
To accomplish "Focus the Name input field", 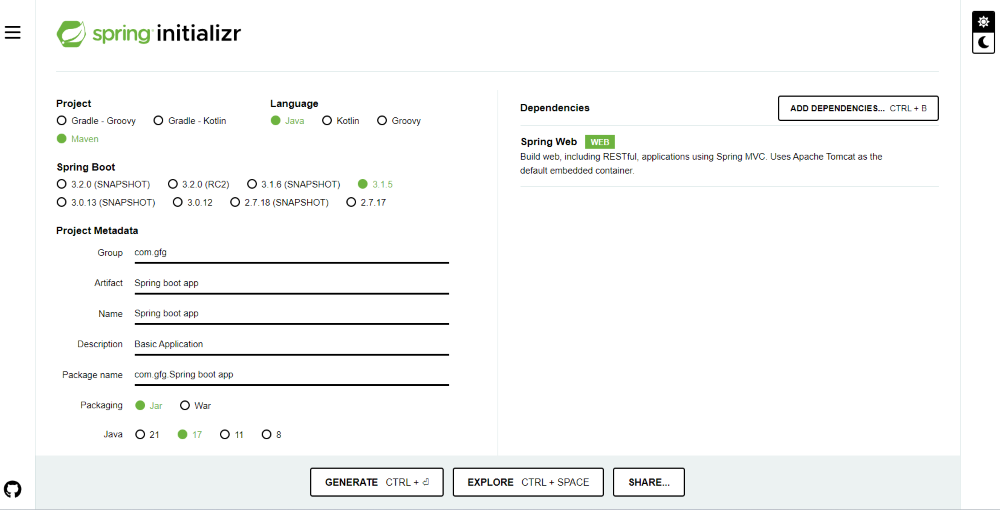I will (291, 314).
